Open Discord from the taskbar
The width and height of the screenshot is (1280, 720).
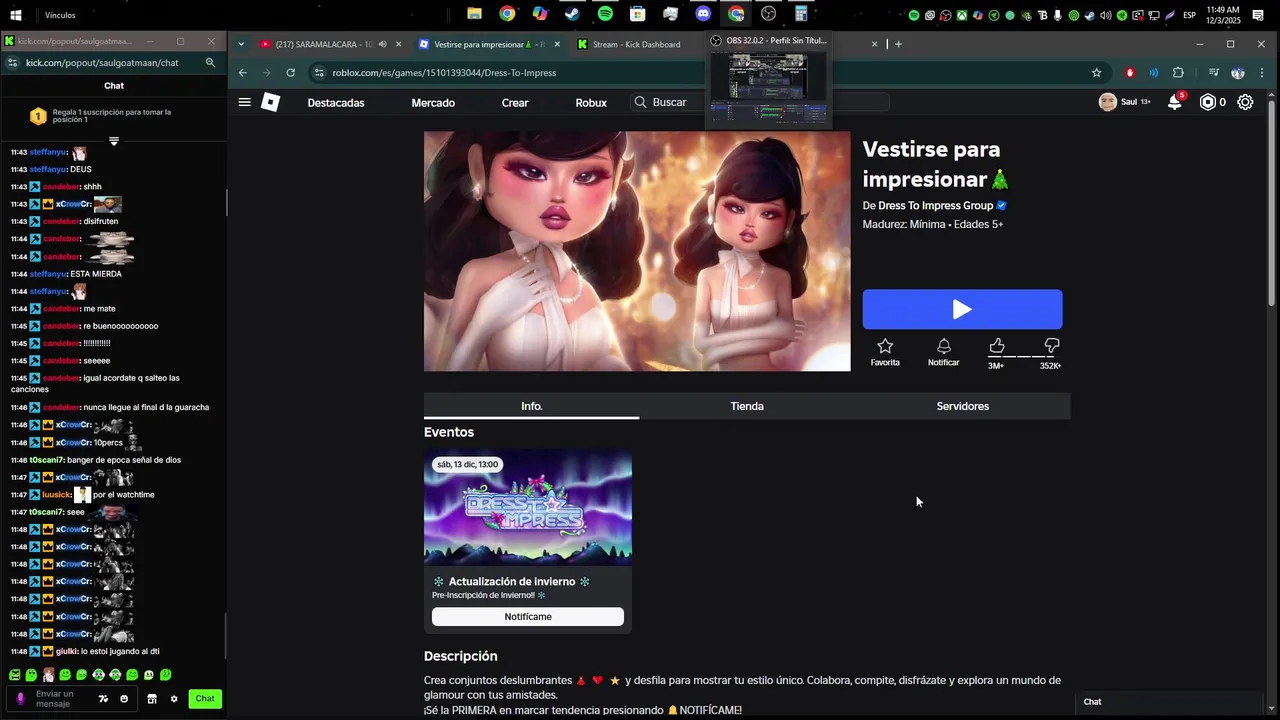point(703,14)
